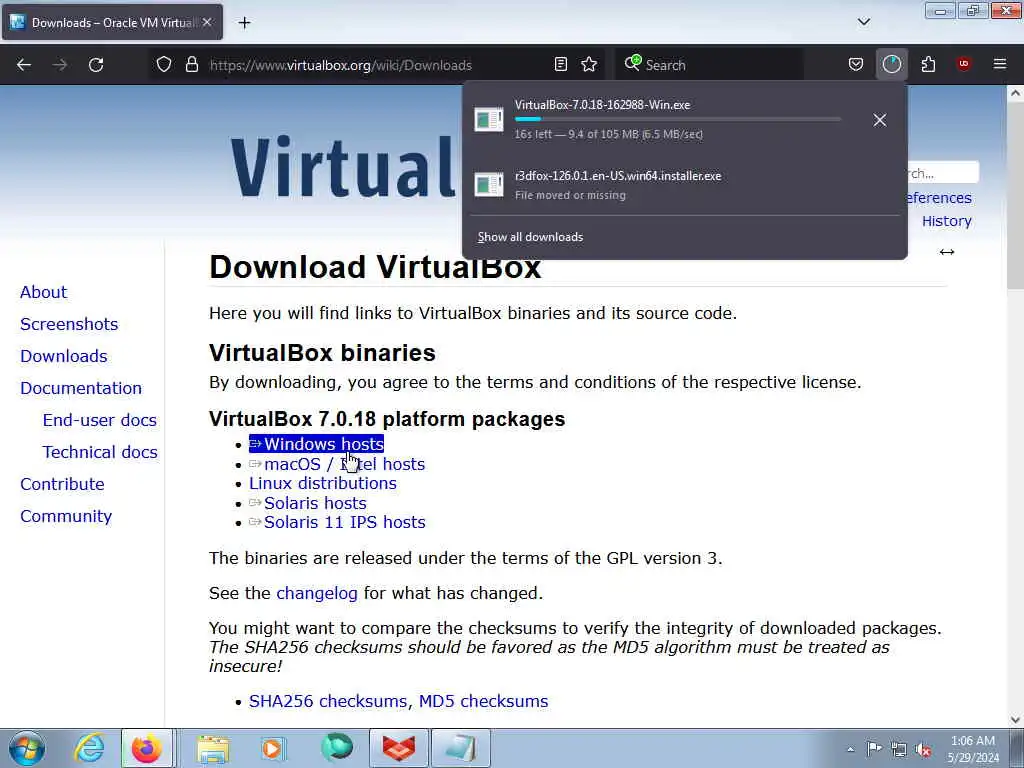Click the browser Search box
This screenshot has width=1024, height=768.
coord(709,65)
